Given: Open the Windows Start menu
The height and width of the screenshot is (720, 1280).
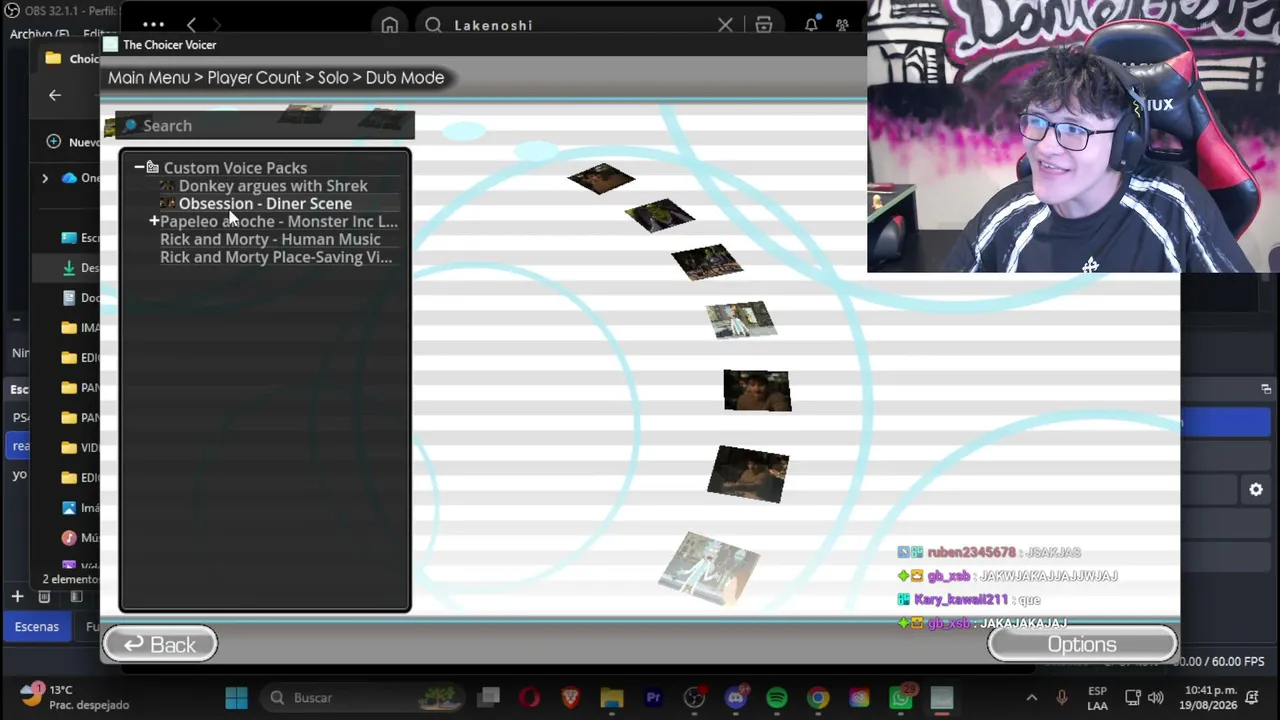Looking at the screenshot, I should pos(237,698).
